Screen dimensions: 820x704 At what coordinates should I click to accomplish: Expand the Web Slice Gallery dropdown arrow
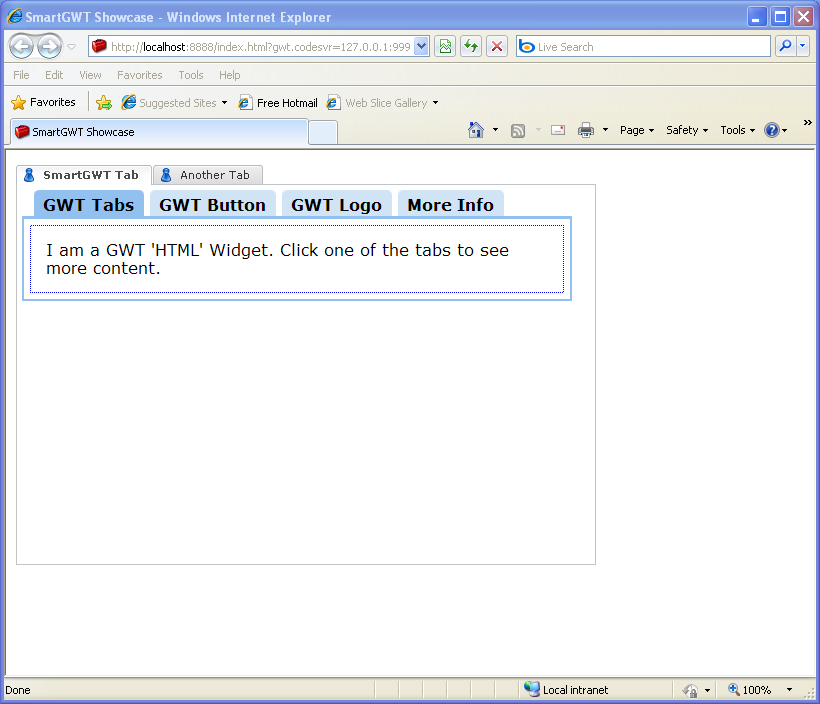click(435, 103)
